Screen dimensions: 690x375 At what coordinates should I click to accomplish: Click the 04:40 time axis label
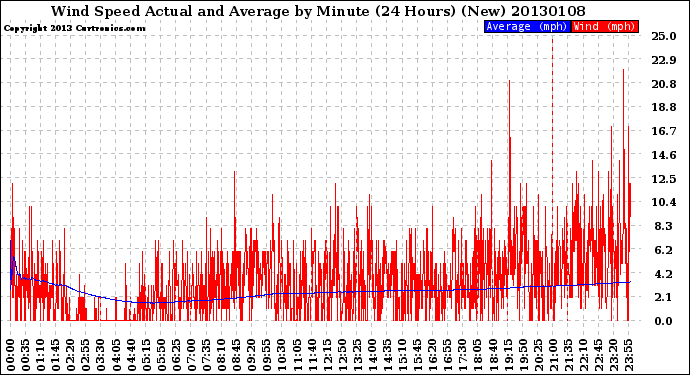pyautogui.click(x=131, y=355)
